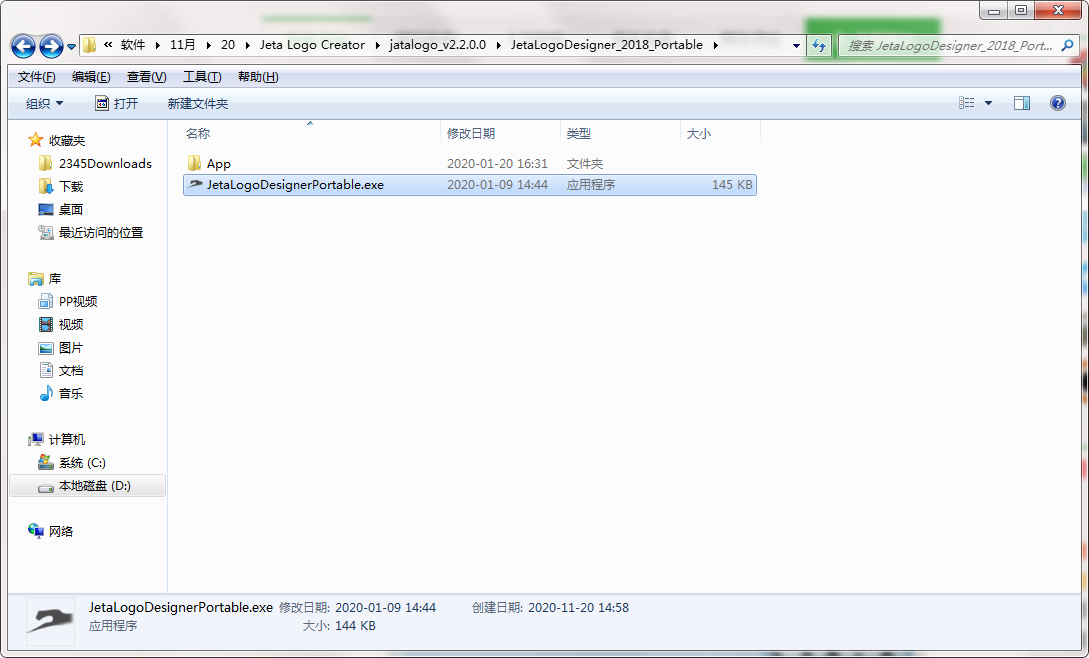The image size is (1089, 658).
Task: Sort by 修改日期 column header
Action: 500,133
